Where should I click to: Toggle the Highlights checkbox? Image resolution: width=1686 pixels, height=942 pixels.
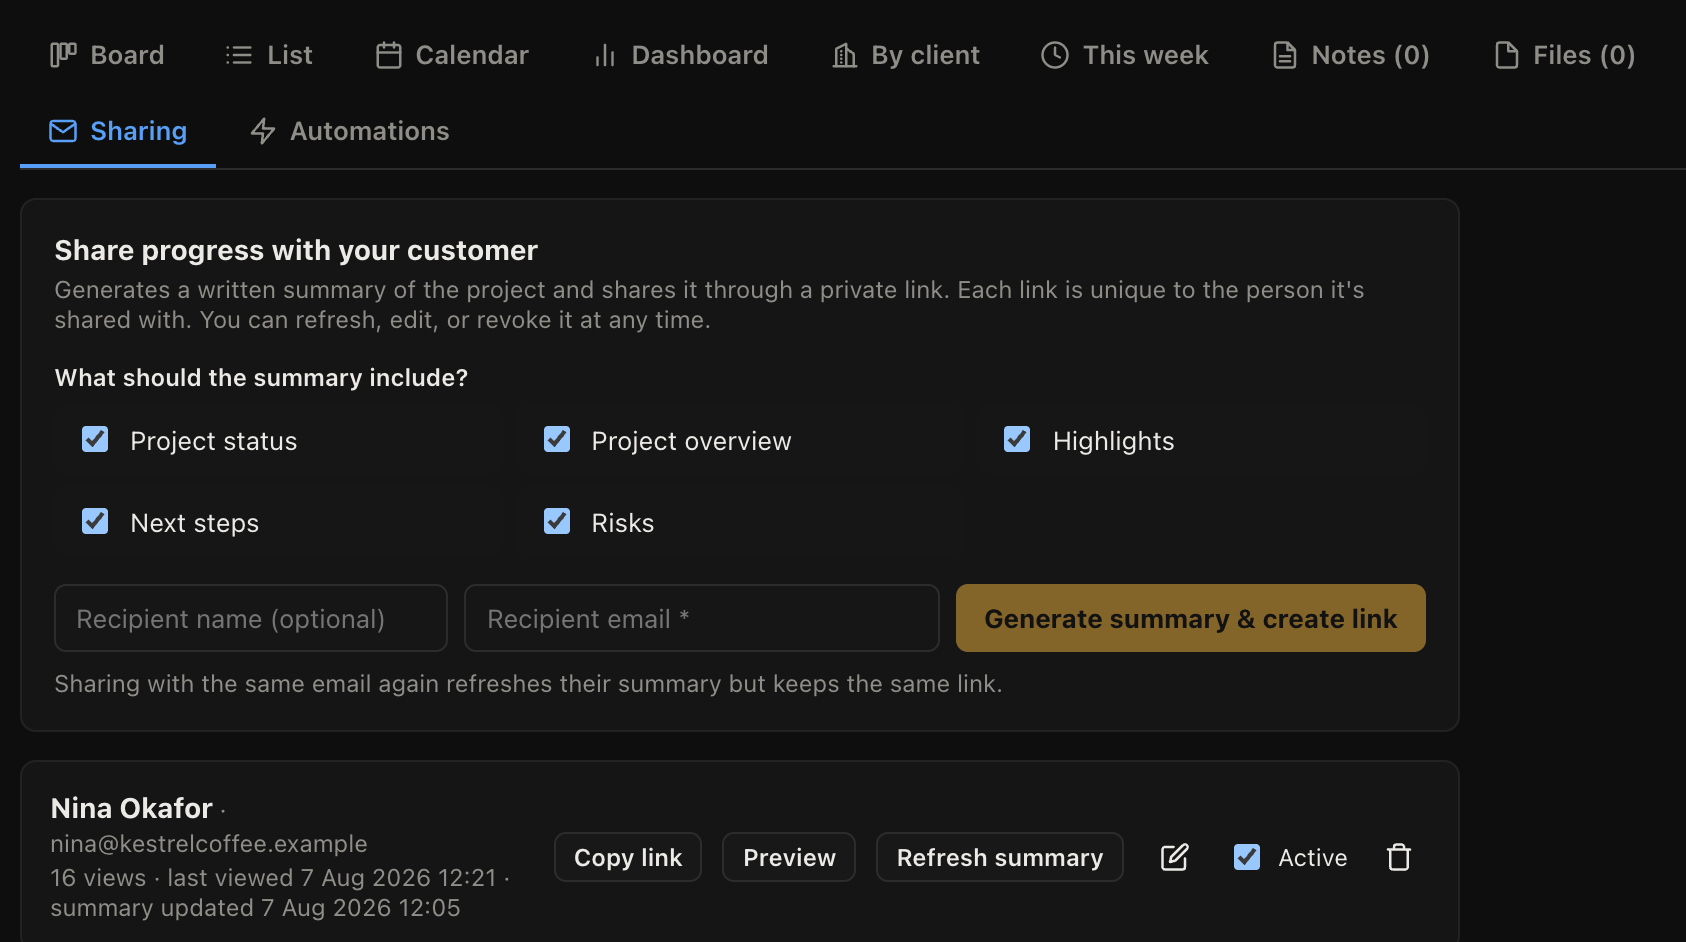pos(1017,440)
